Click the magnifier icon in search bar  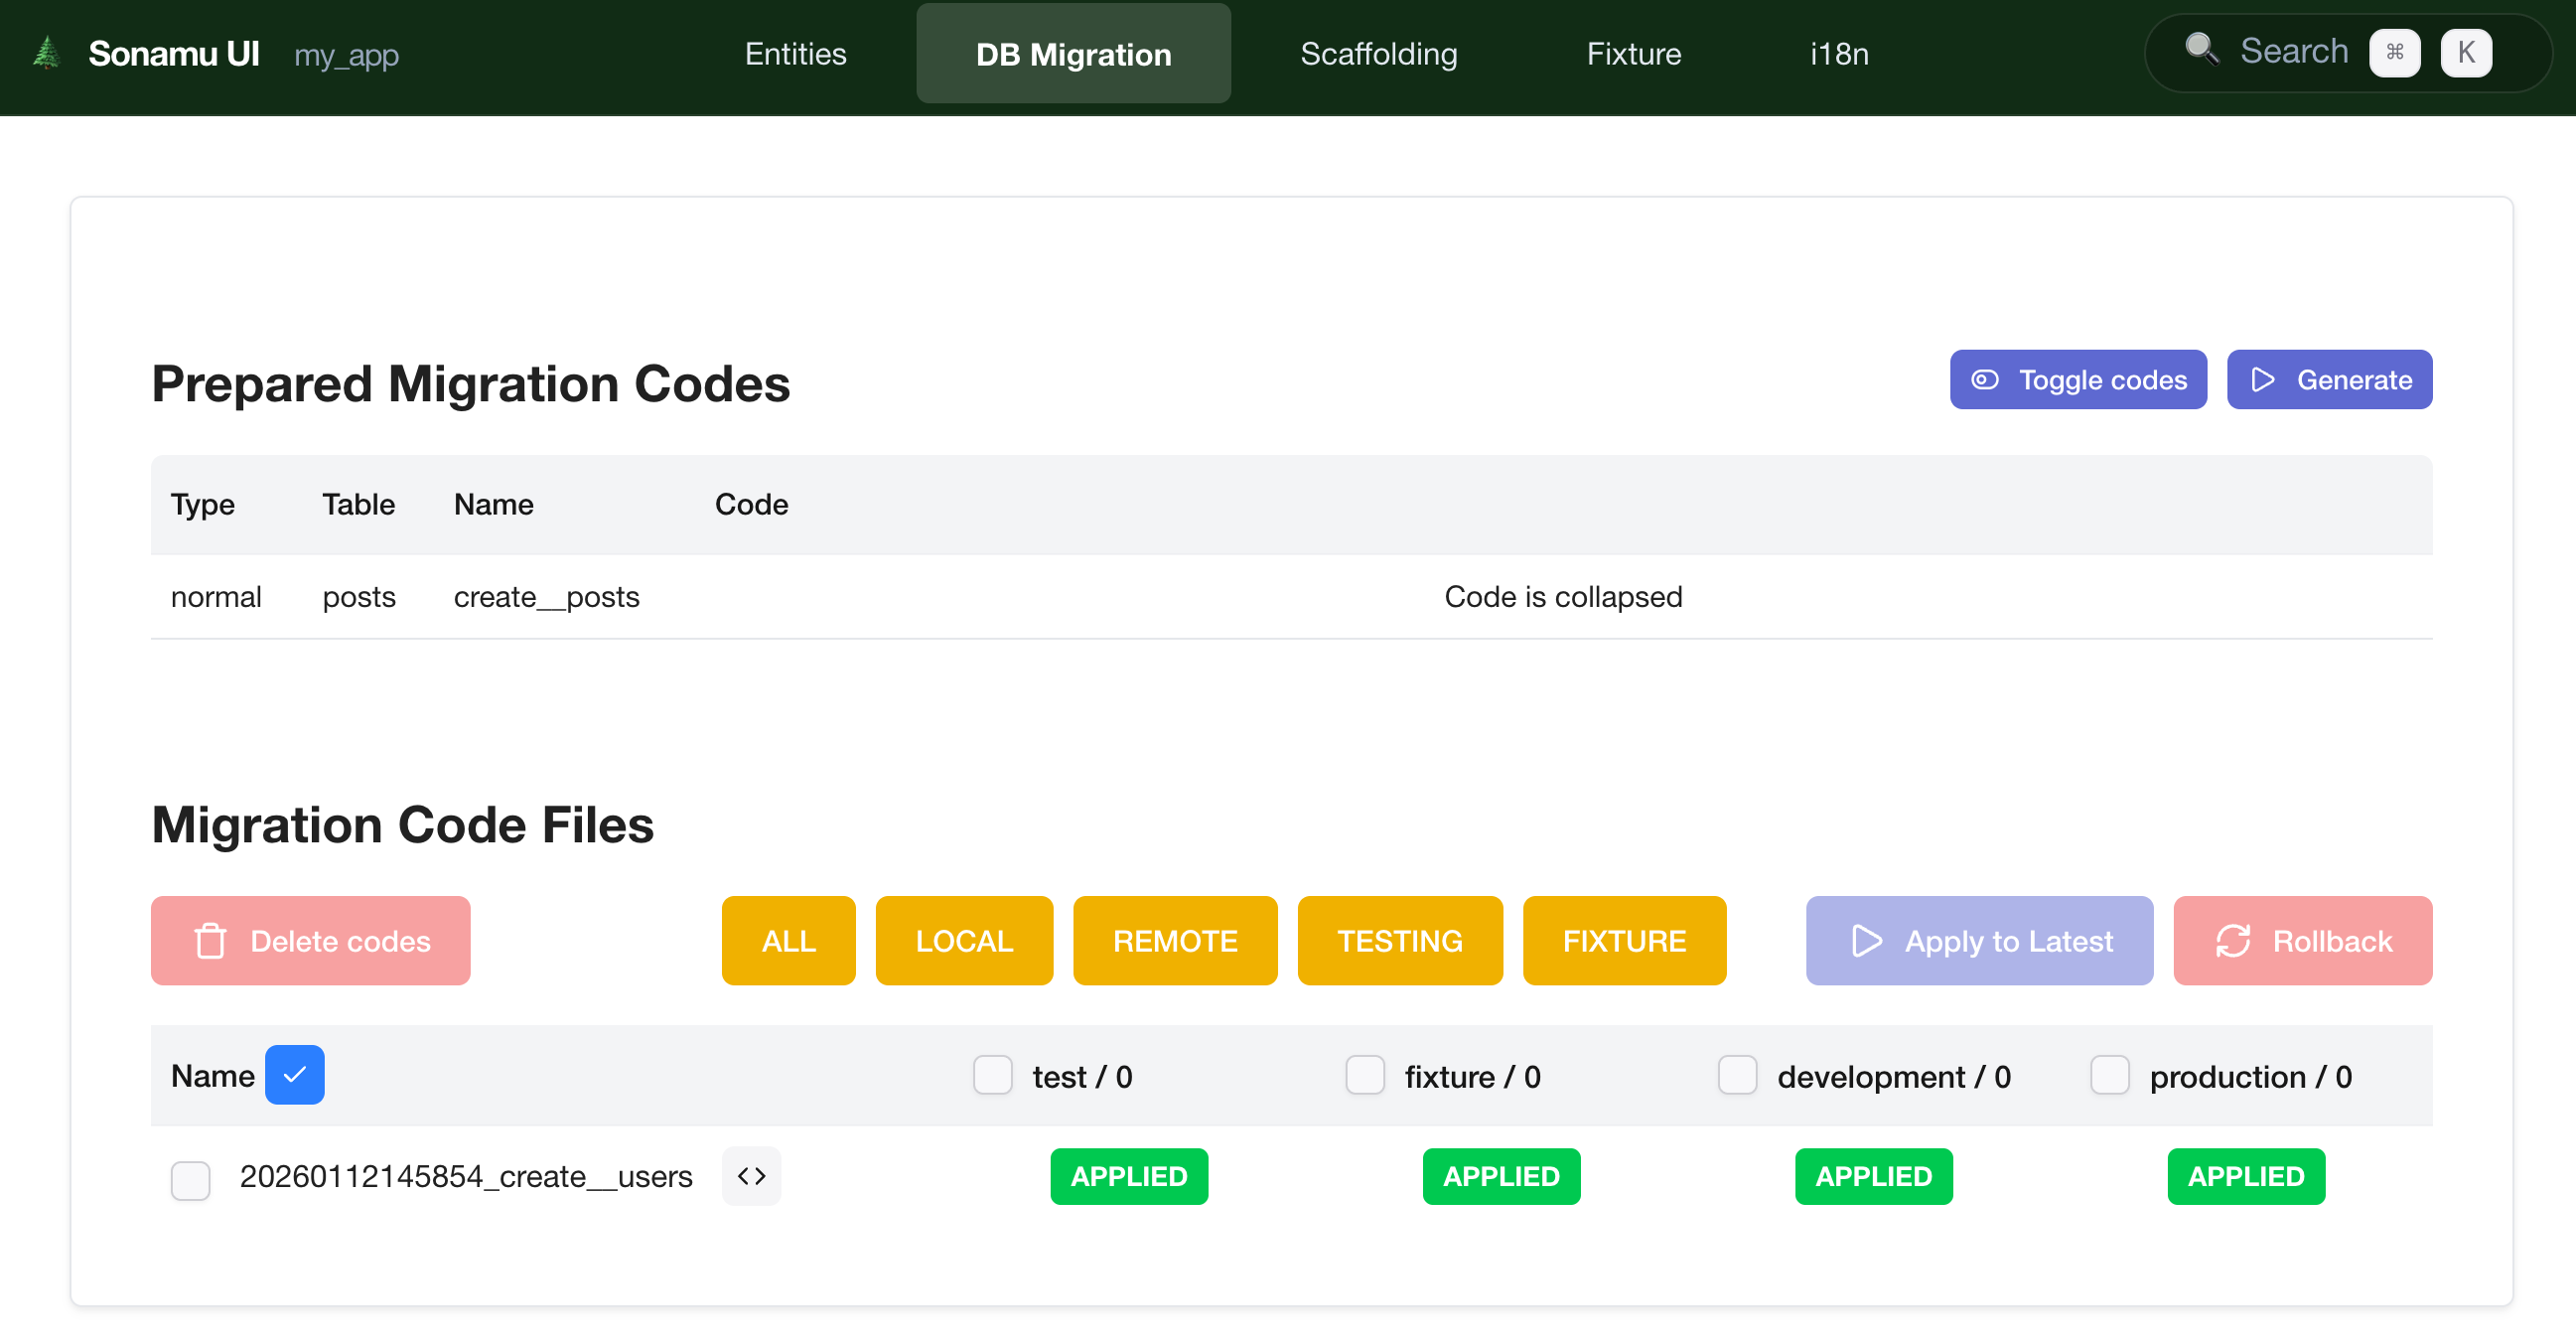(x=2200, y=48)
